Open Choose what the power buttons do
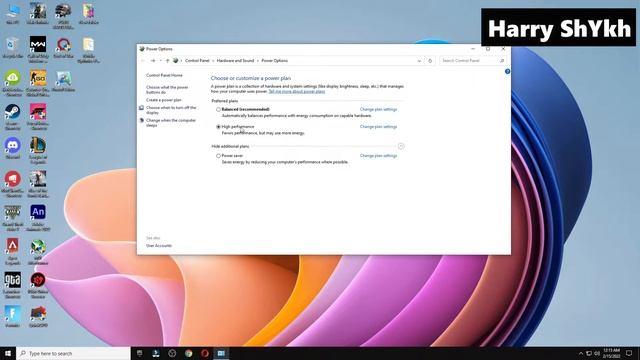Viewport: 640px width, 360px height. pos(167,90)
